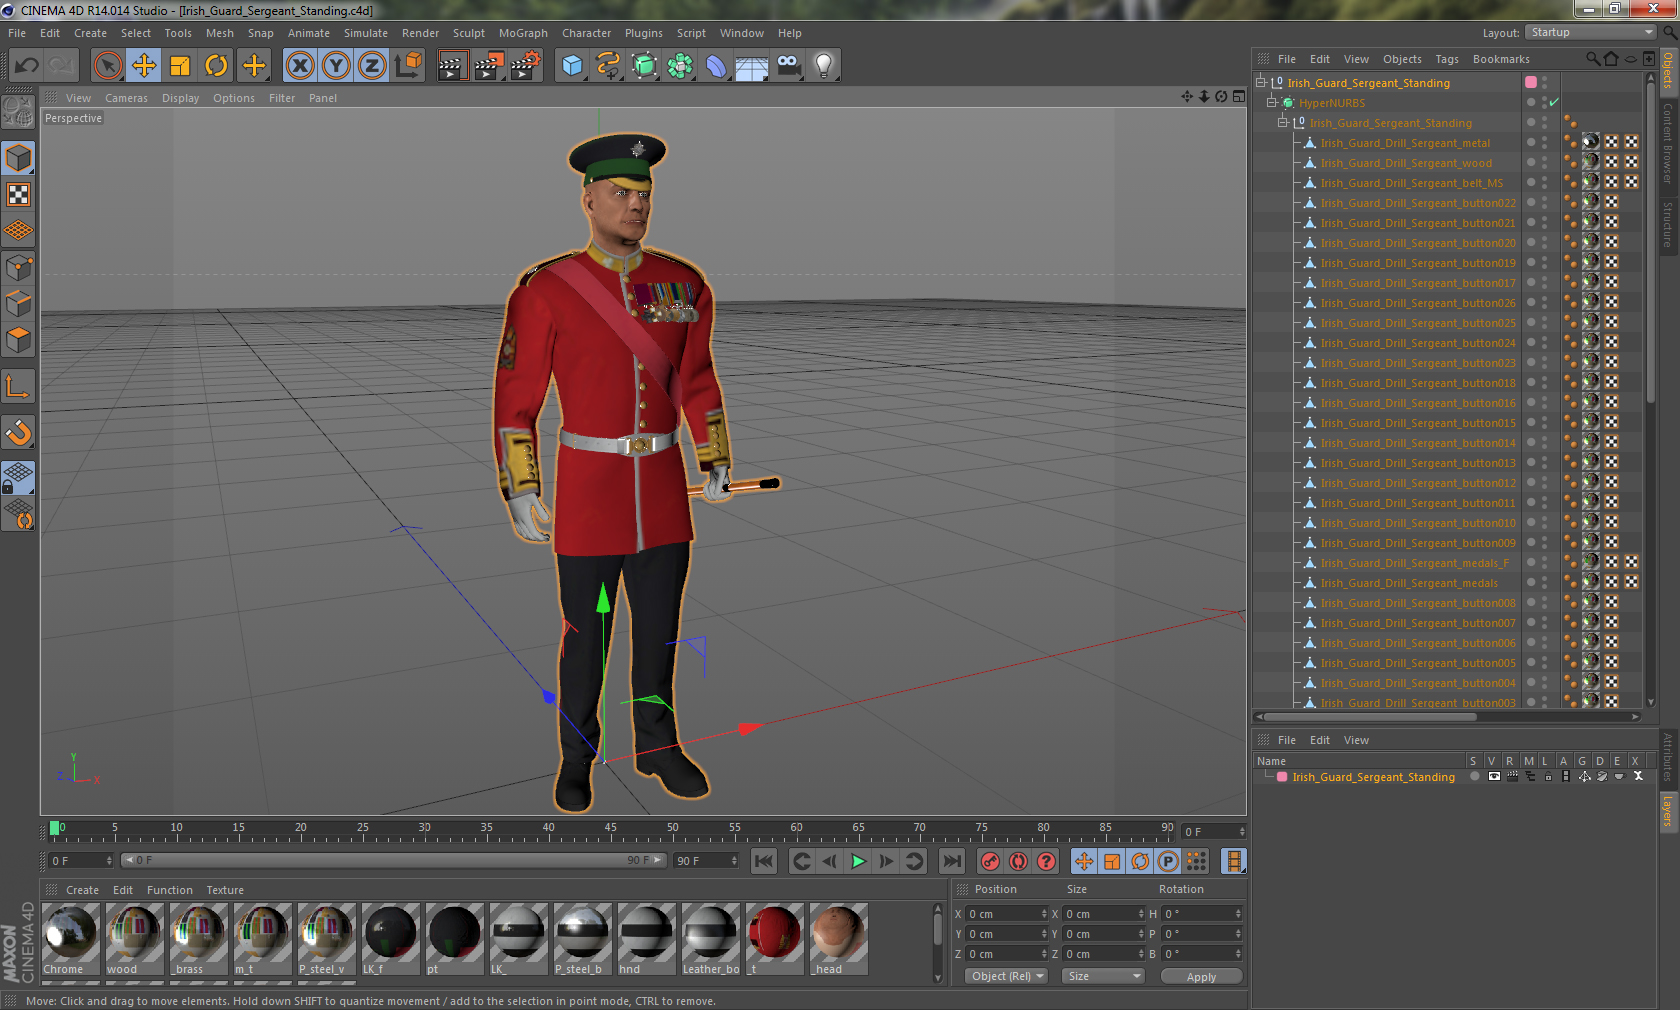Enable Axis tool L-shaped icon
1680x1010 pixels.
tap(19, 387)
